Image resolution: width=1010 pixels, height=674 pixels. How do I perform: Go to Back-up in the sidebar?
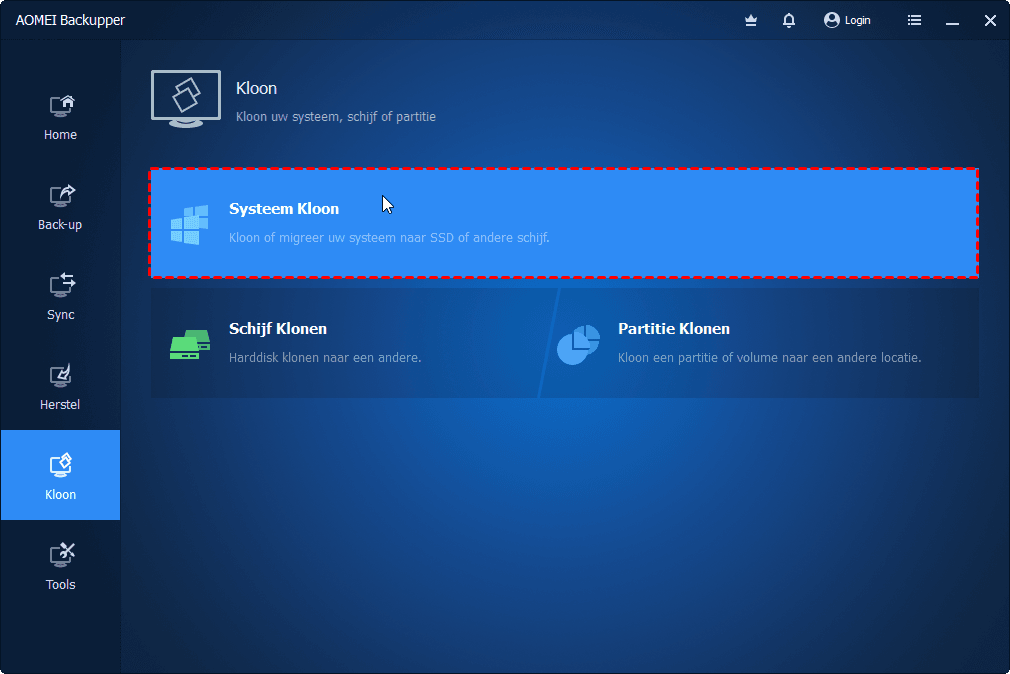coord(60,206)
